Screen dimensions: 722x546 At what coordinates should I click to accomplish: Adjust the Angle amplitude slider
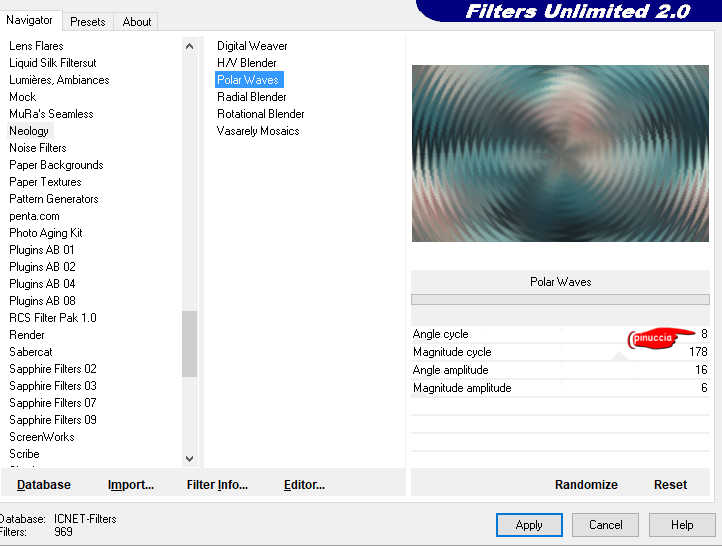560,370
